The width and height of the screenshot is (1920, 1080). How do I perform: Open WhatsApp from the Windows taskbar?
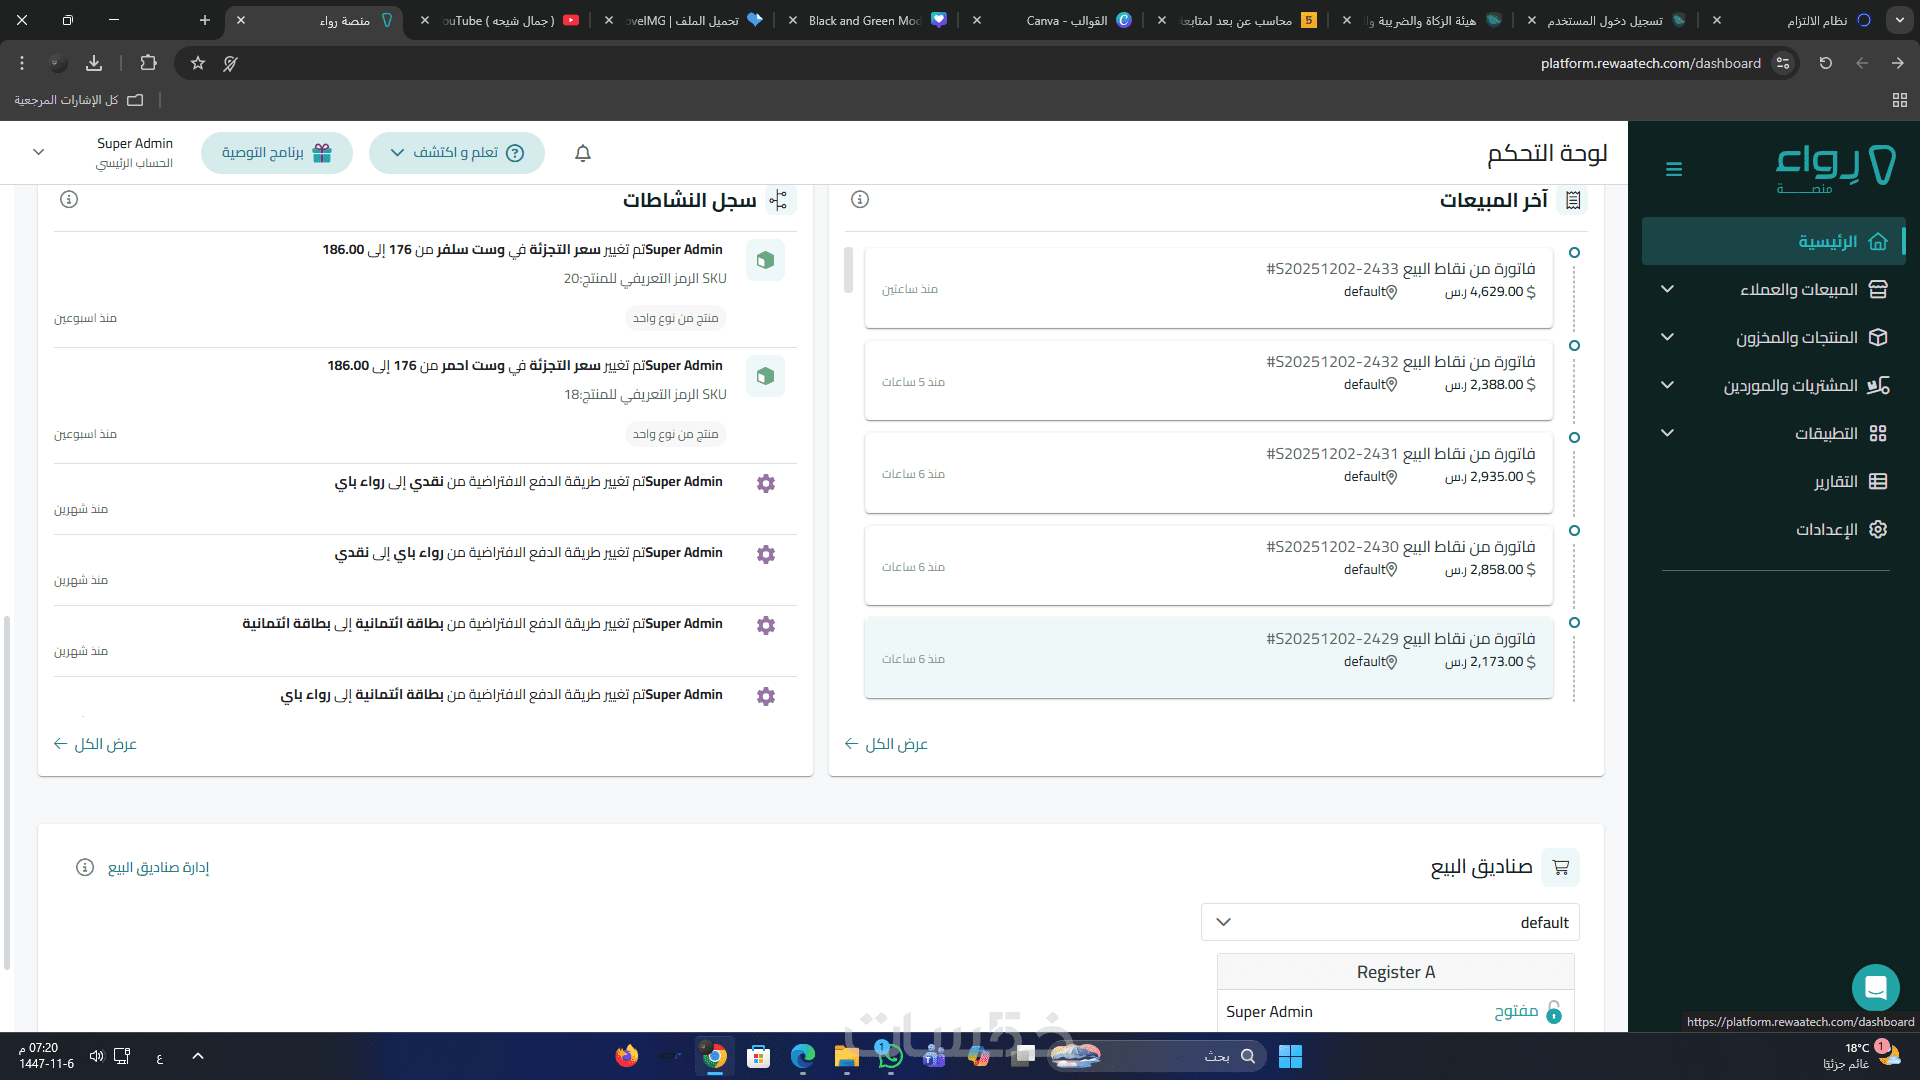point(889,1056)
